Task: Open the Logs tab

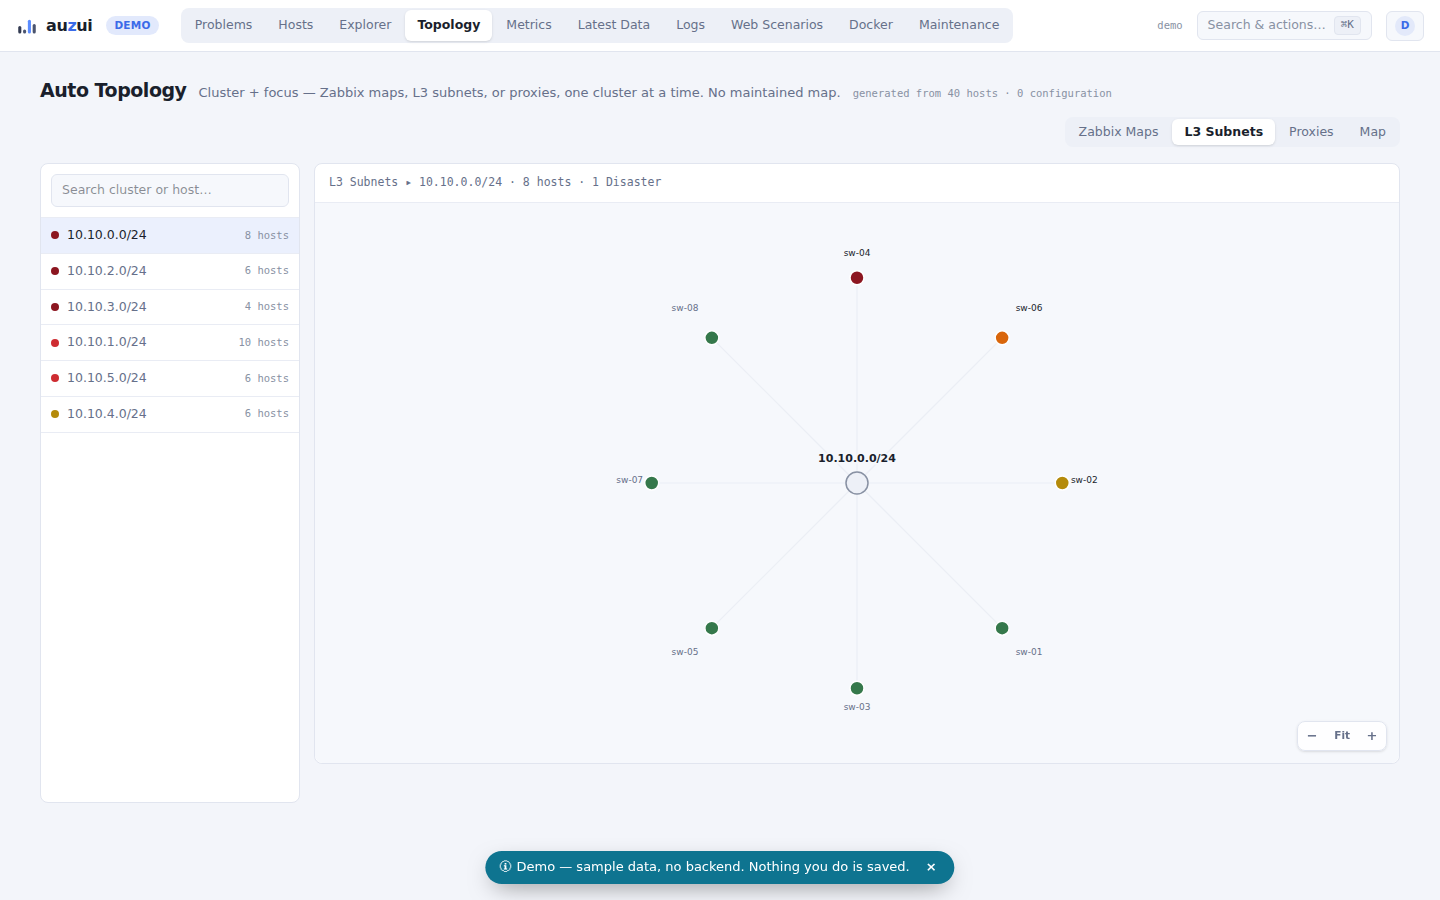Action: [x=690, y=25]
